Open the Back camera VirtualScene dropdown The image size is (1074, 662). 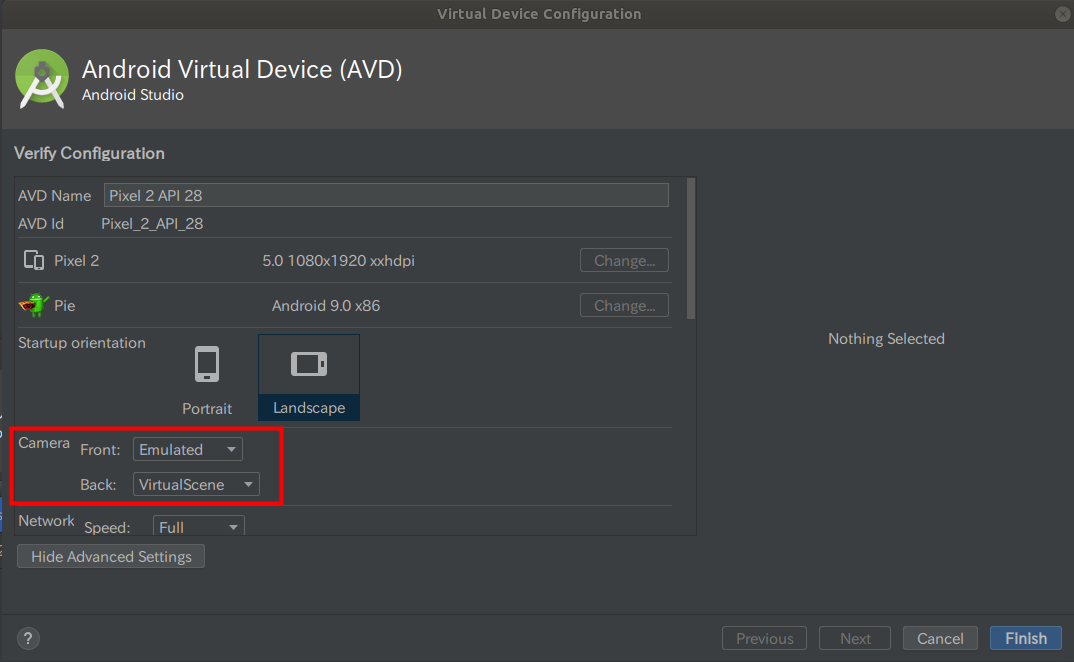[196, 485]
